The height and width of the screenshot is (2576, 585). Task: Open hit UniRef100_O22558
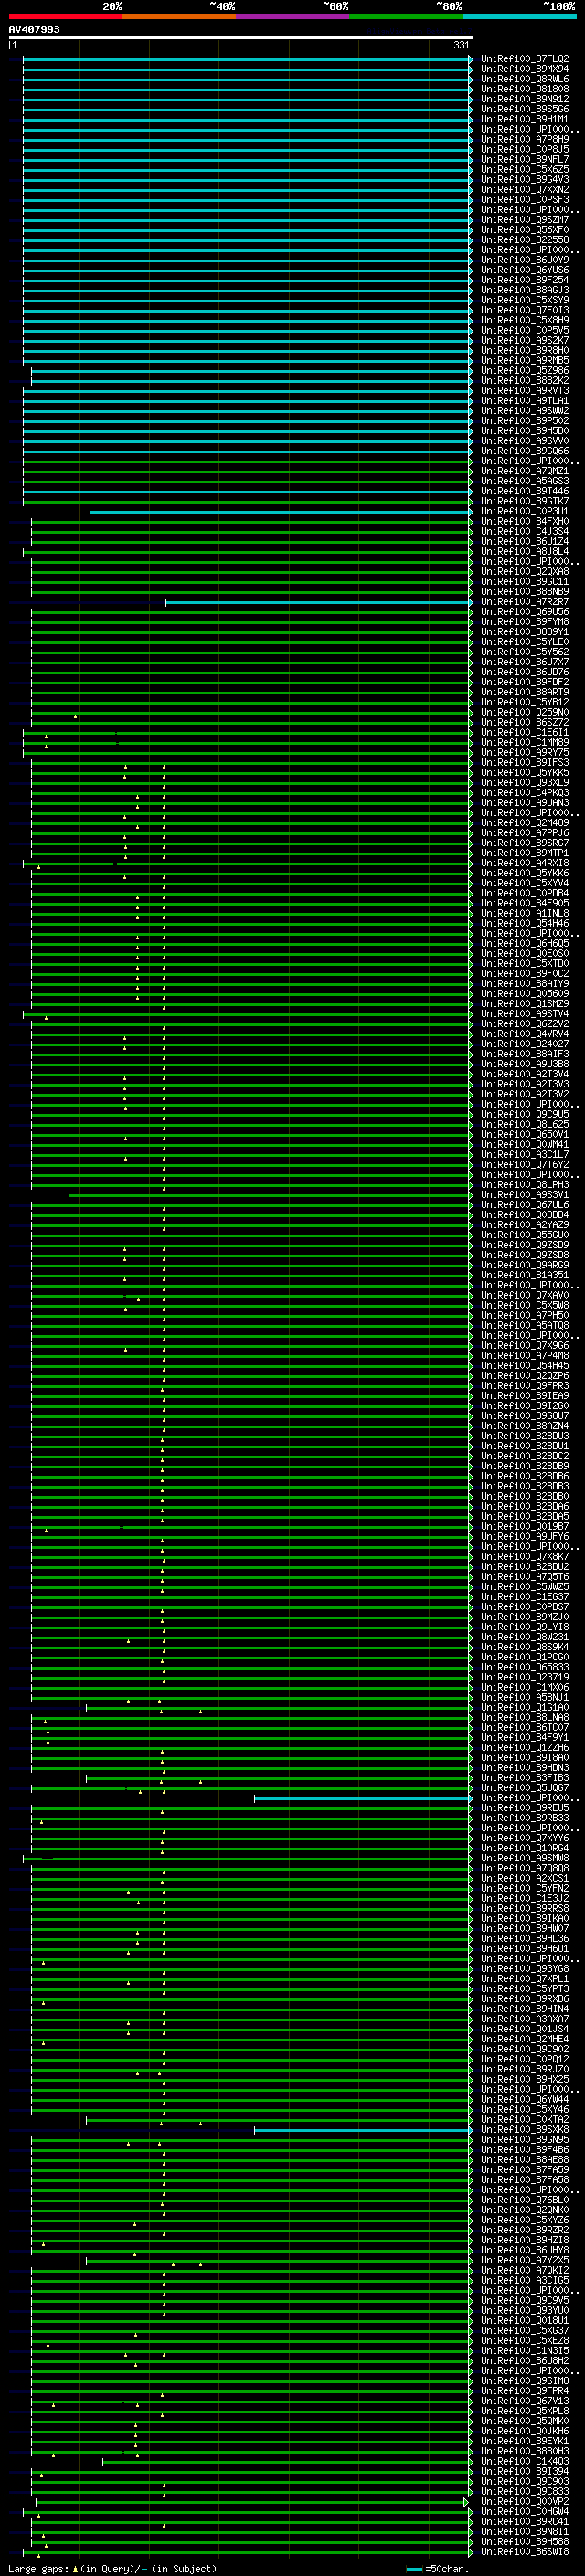click(525, 240)
